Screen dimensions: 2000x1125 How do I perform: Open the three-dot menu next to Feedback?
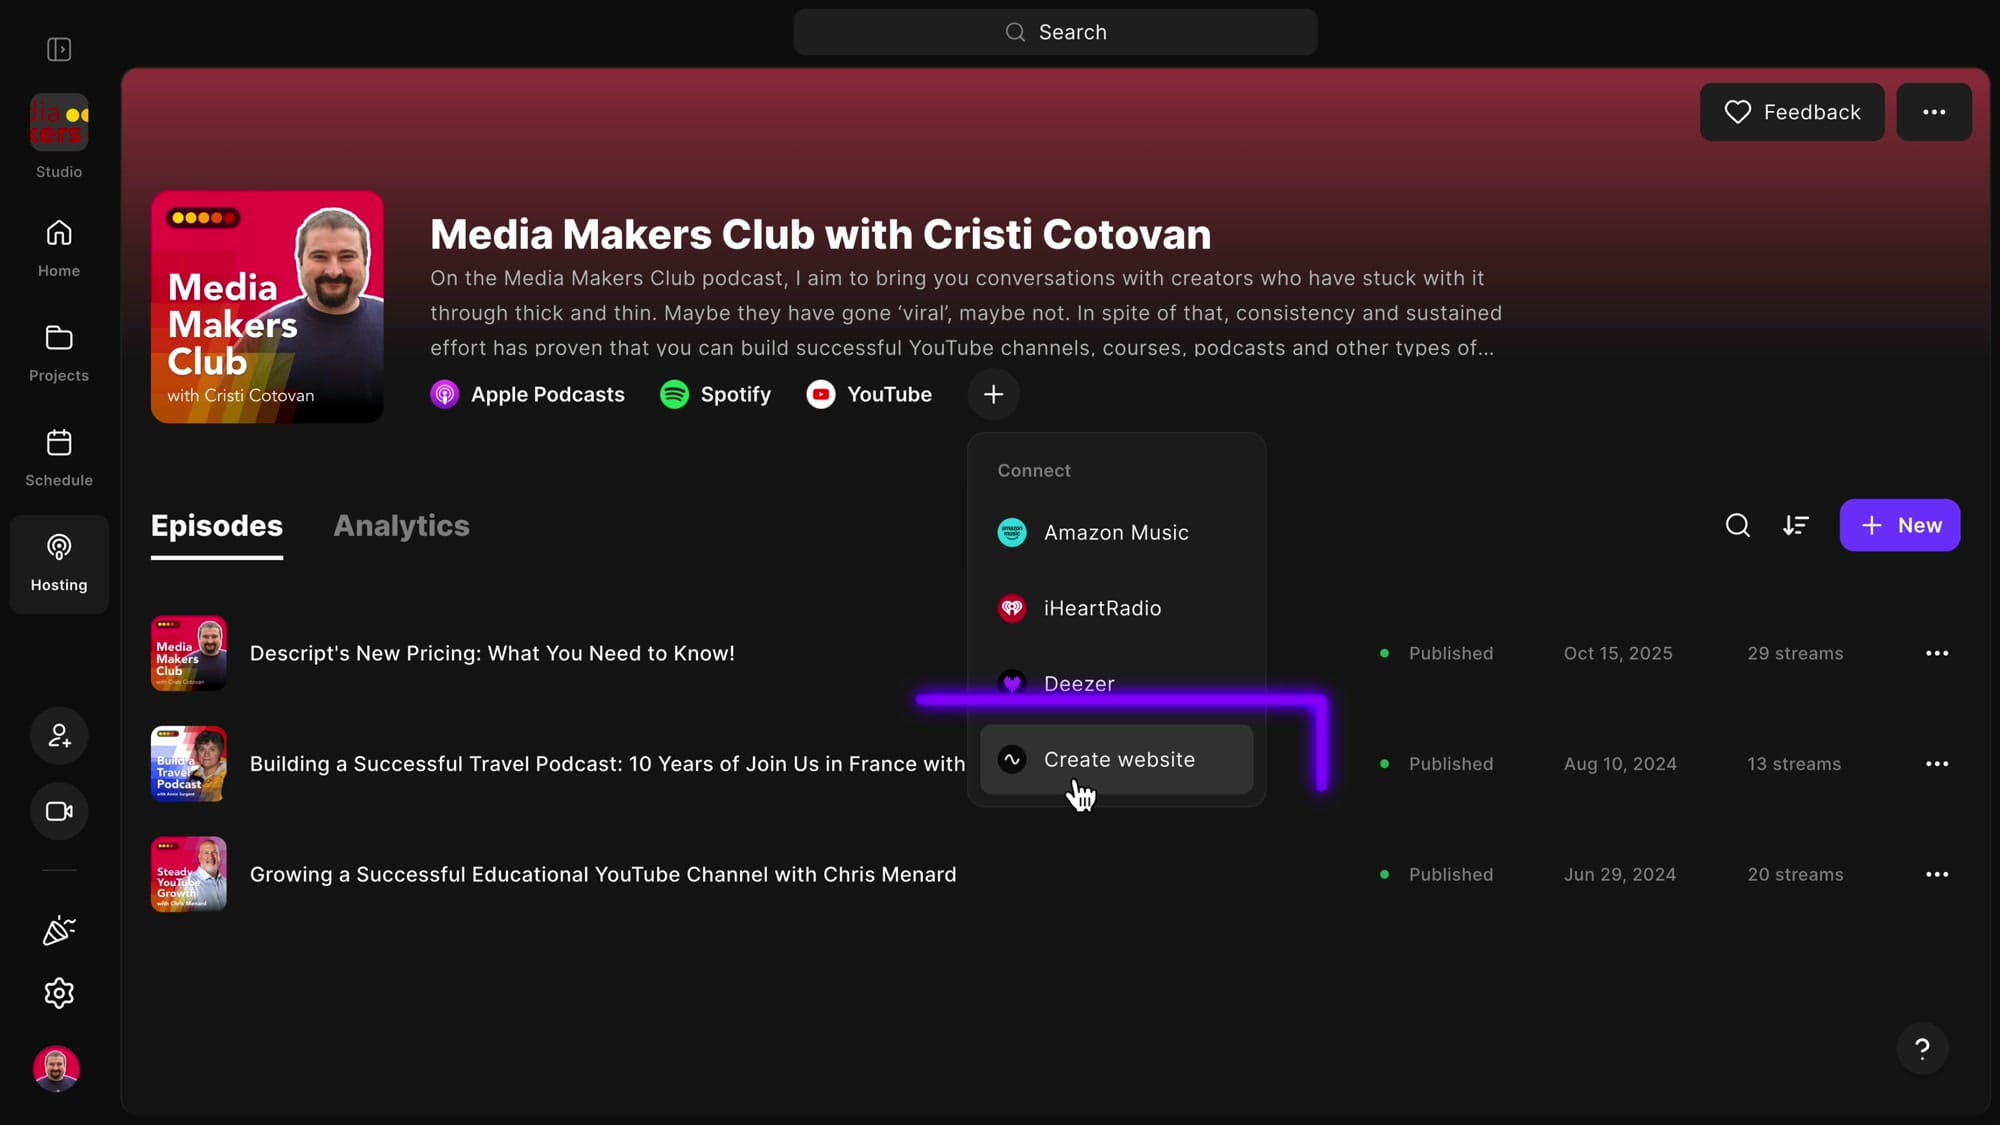click(x=1934, y=112)
